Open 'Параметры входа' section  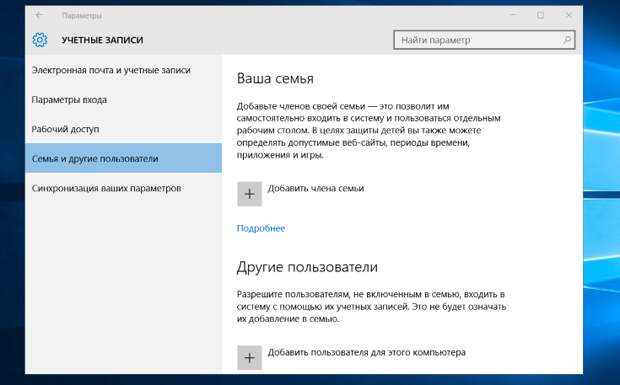click(x=123, y=100)
